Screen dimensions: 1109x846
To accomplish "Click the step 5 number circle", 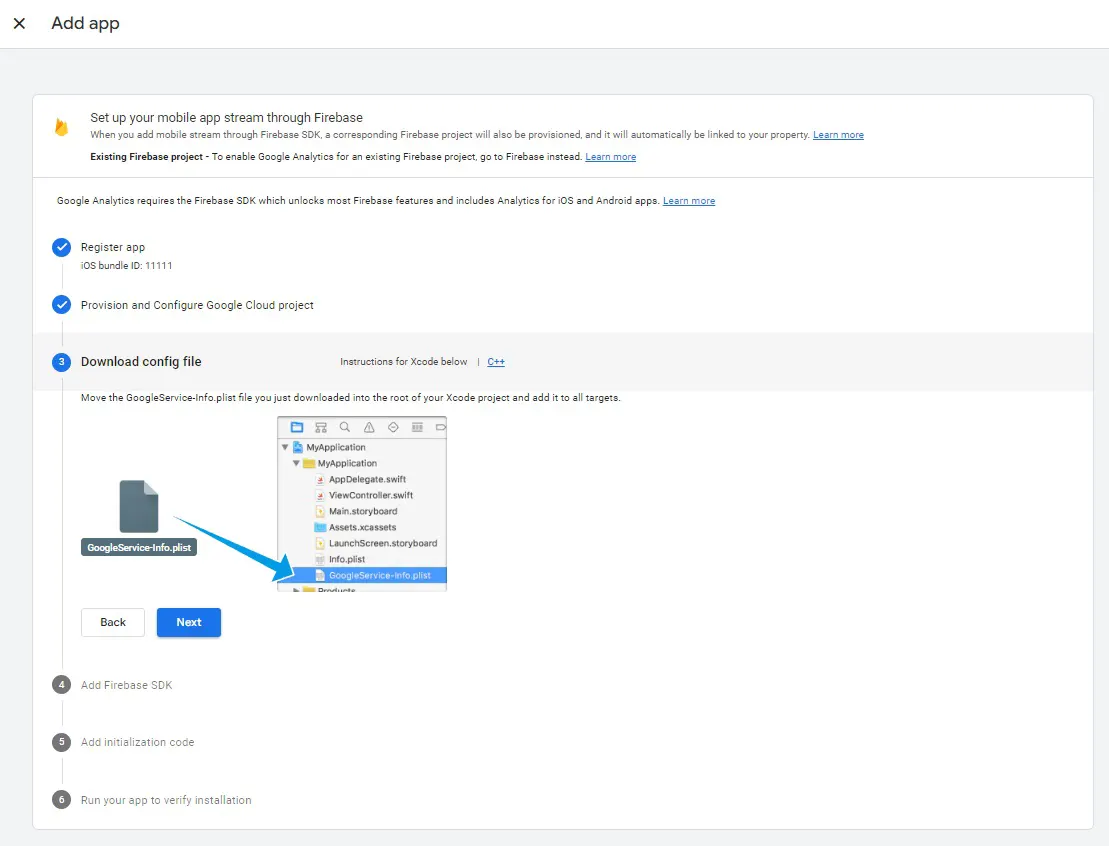I will click(62, 742).
